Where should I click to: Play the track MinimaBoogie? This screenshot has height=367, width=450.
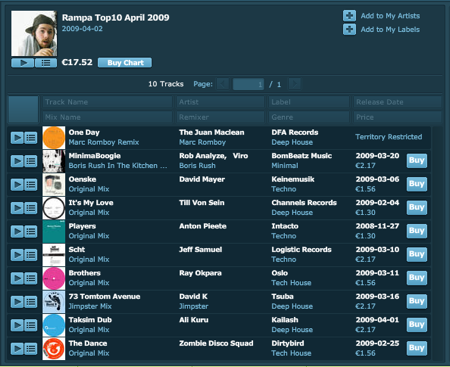17,161
